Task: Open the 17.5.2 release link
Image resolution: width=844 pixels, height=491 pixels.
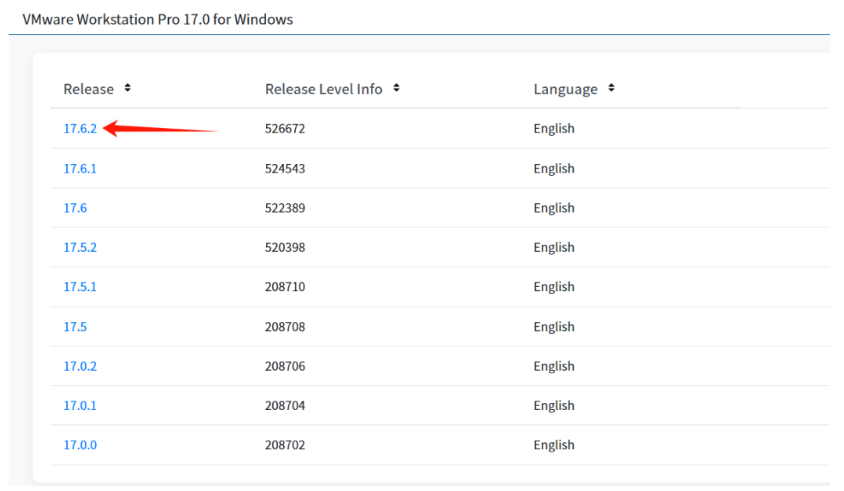Action: coord(80,247)
